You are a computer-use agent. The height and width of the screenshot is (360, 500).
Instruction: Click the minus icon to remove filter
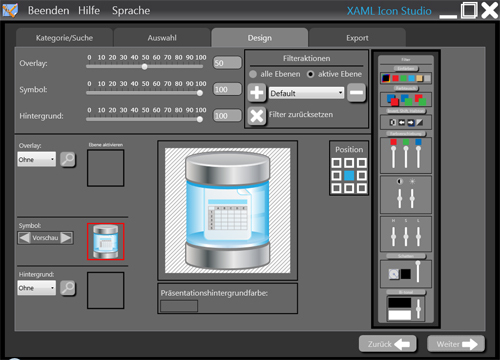pos(356,92)
